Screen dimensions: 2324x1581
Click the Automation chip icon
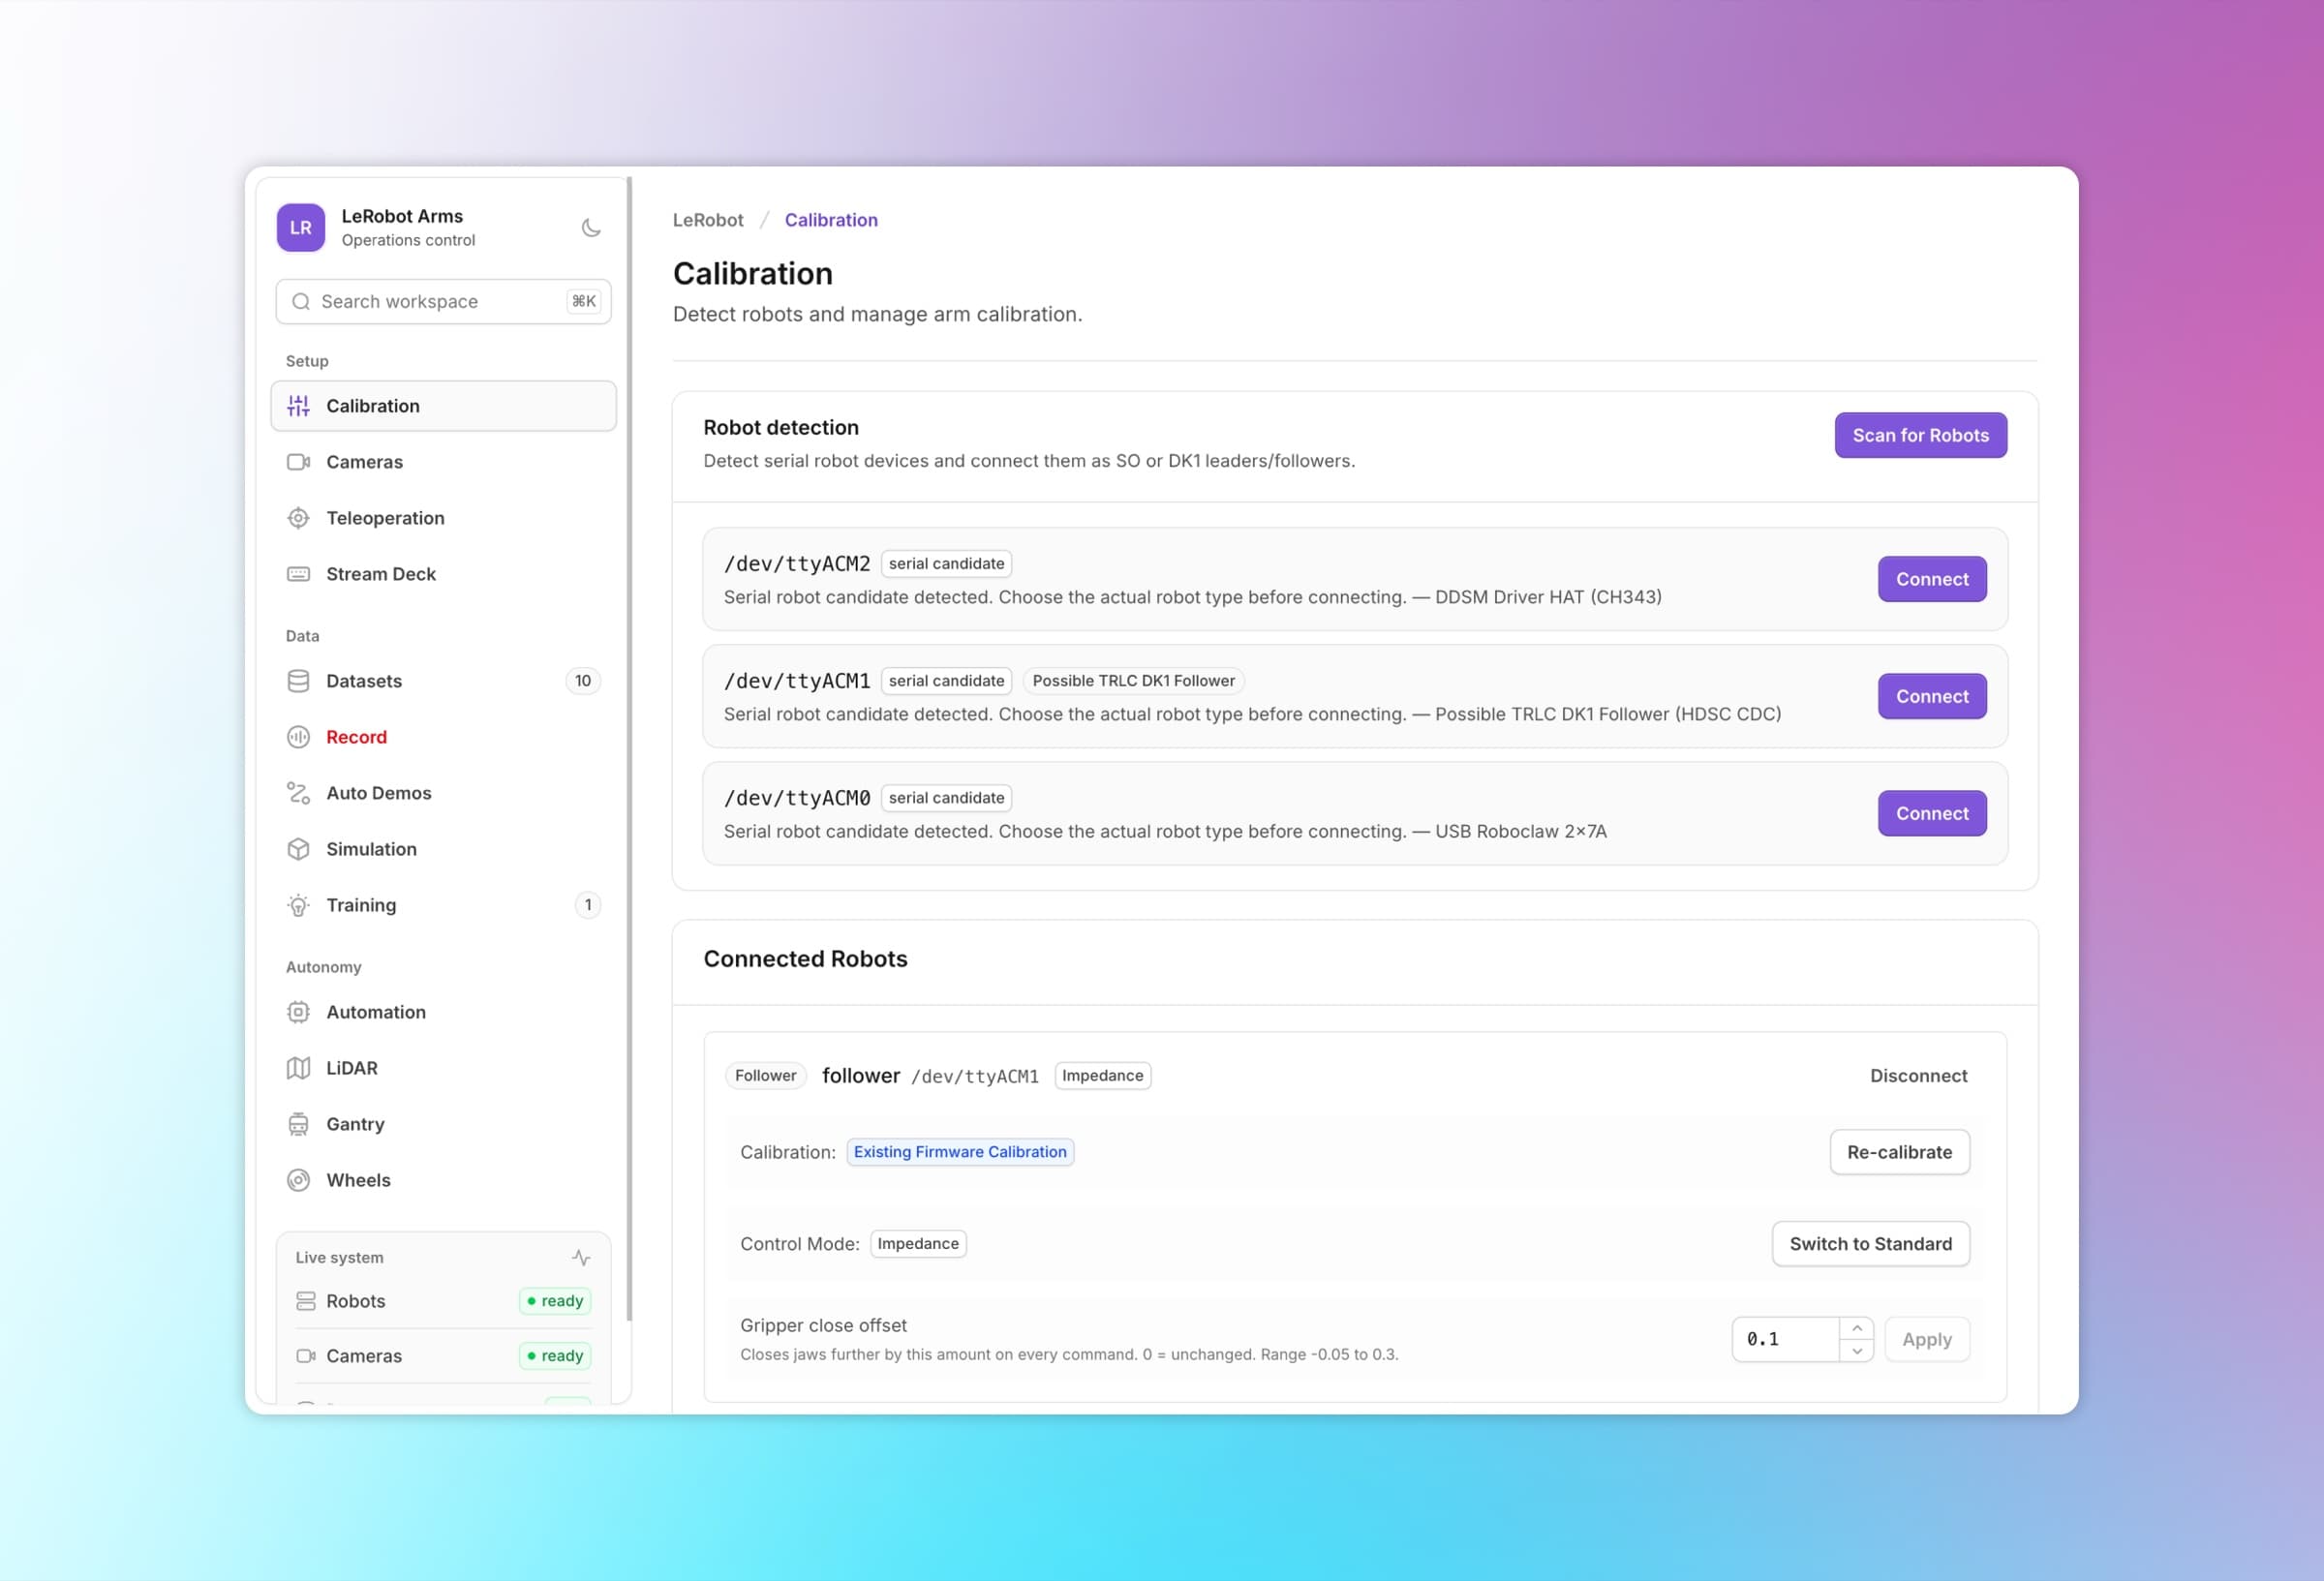point(298,1012)
